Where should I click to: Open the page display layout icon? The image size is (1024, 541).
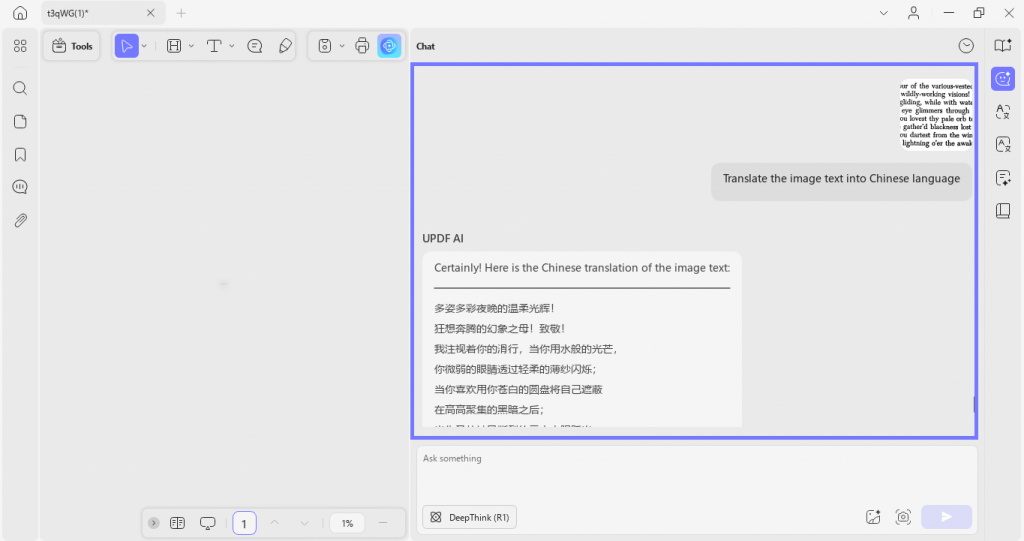click(x=178, y=523)
